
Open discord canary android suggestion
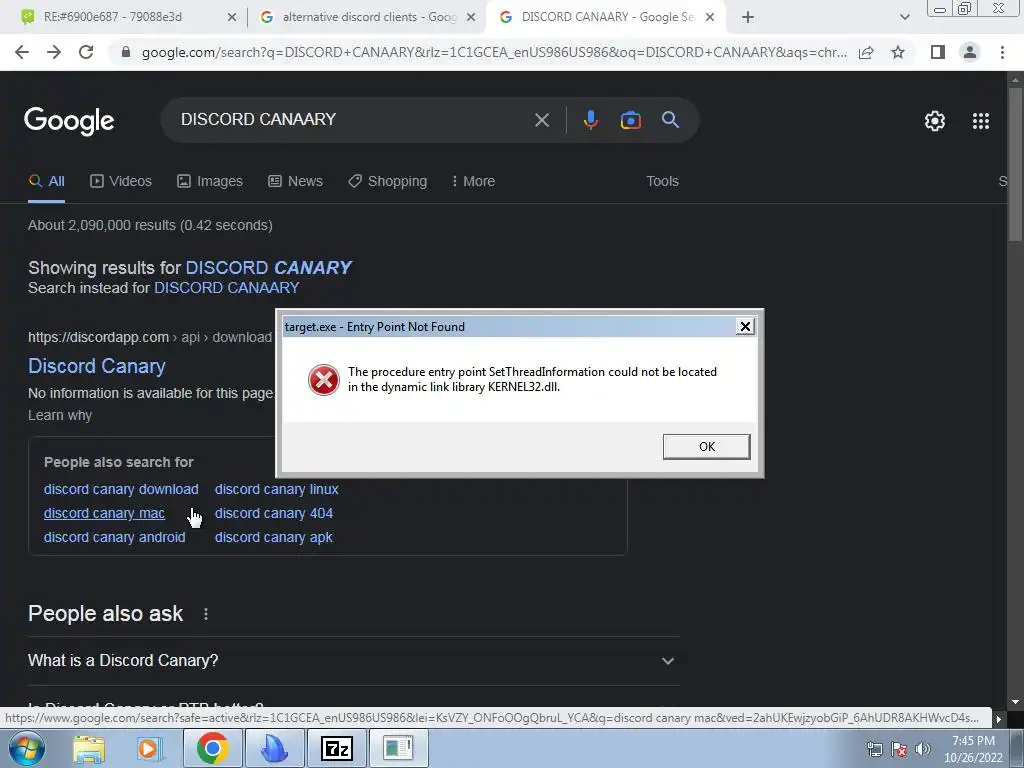[x=114, y=537]
